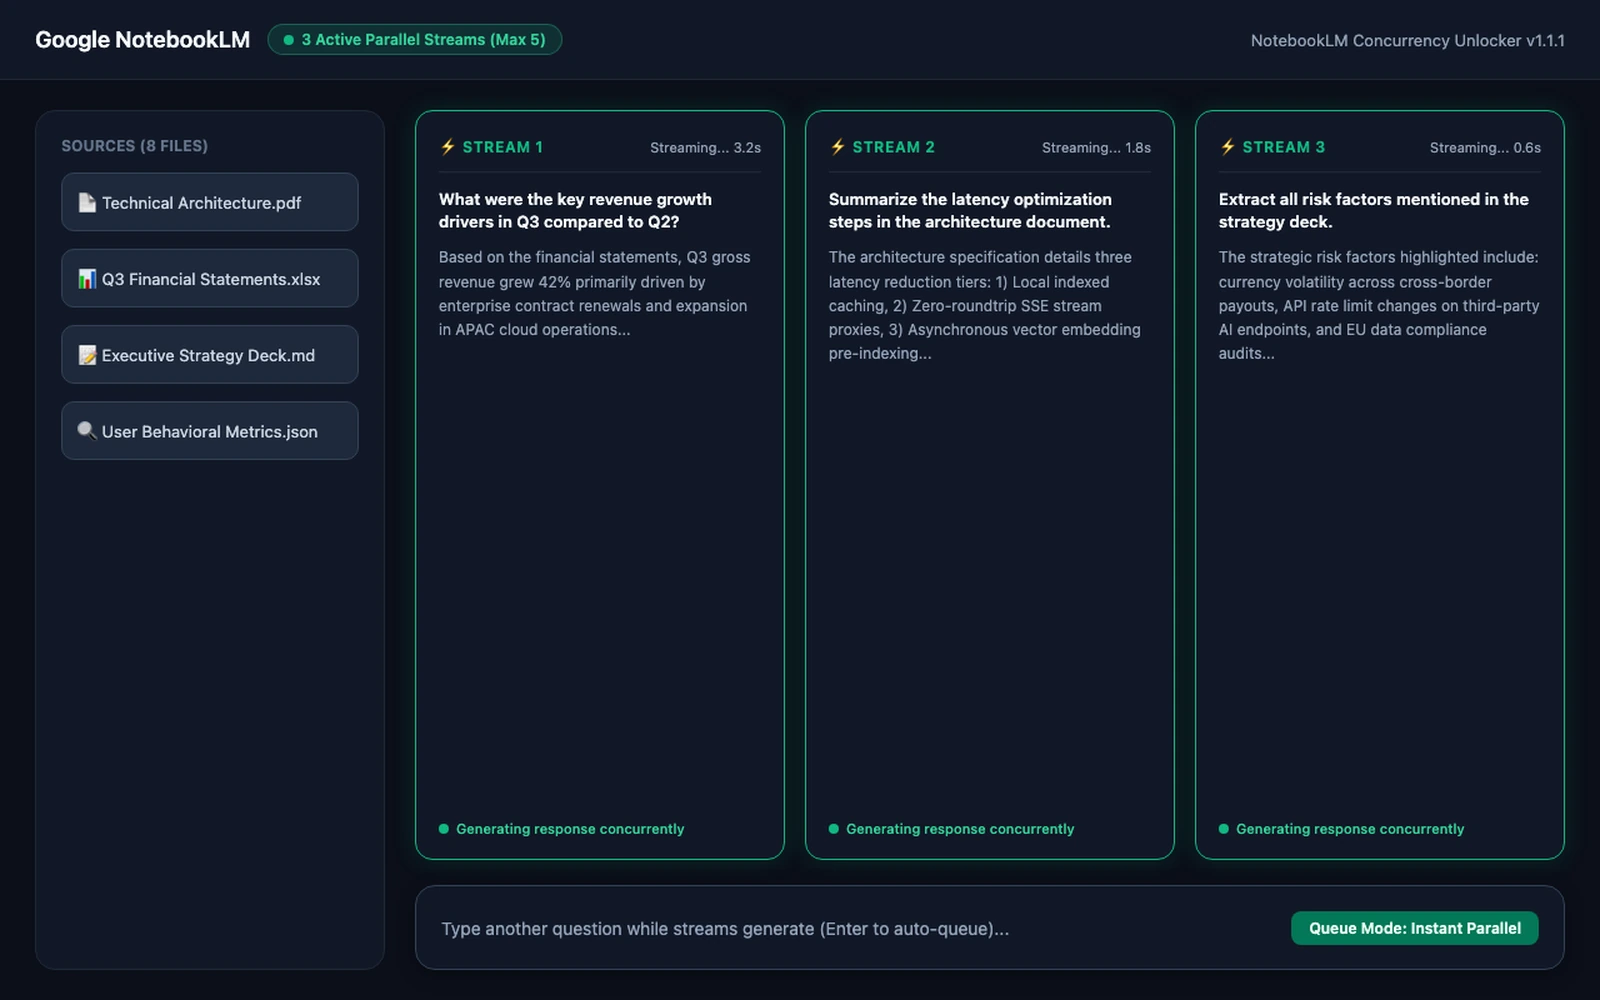Click the SOURCES (8 FILES) heading
This screenshot has width=1600, height=1000.
[x=135, y=146]
